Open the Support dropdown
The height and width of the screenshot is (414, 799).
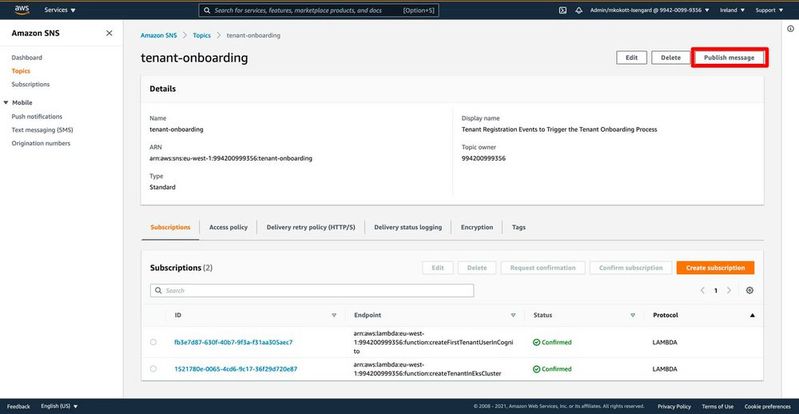(769, 10)
